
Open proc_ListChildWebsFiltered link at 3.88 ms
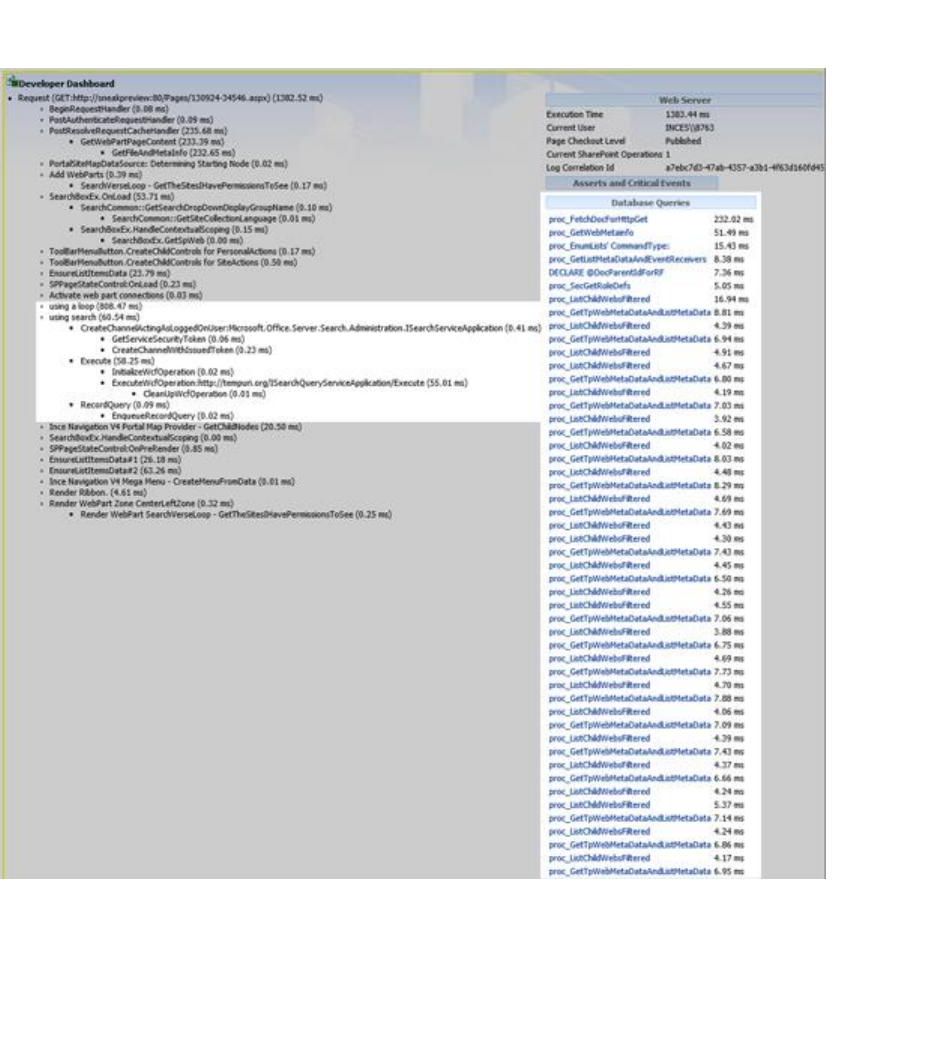tap(599, 632)
